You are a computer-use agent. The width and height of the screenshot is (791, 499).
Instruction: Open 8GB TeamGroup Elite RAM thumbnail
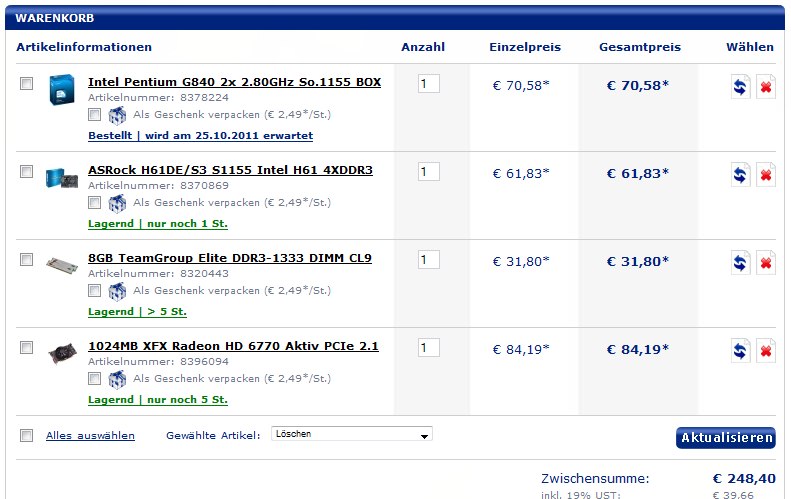coord(62,265)
